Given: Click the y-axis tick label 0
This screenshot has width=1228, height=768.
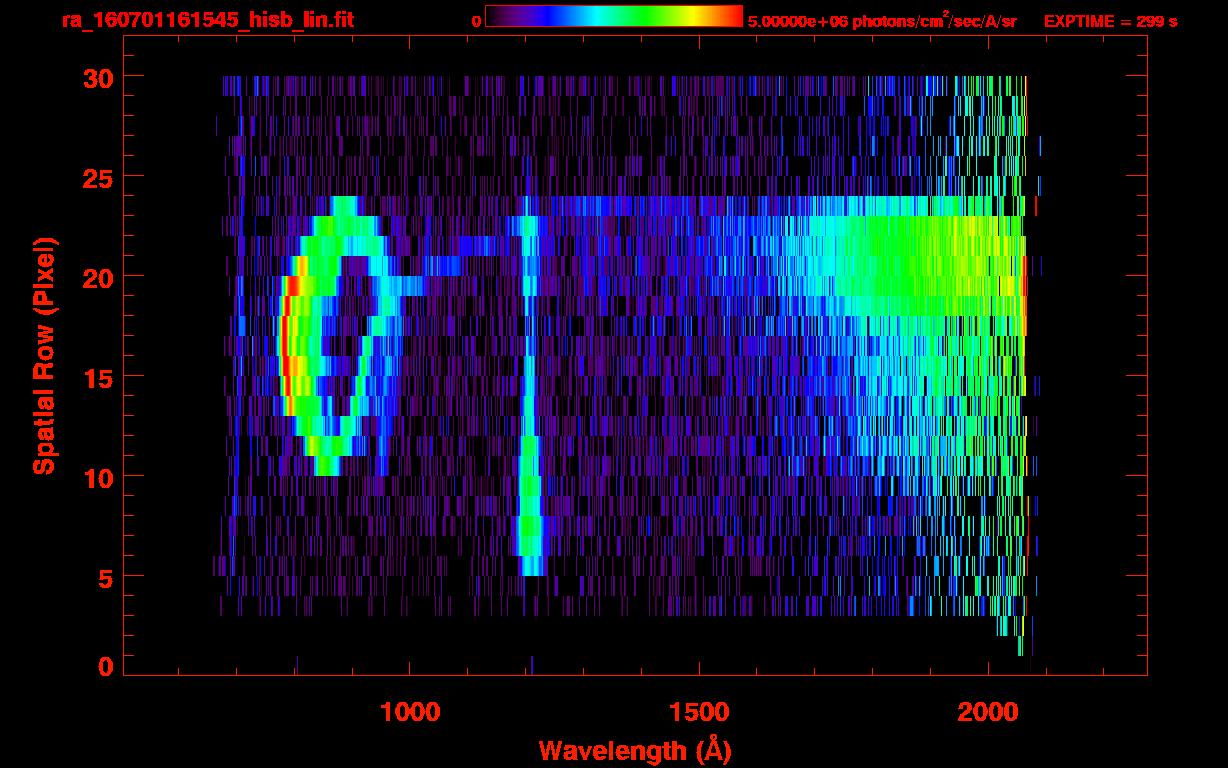Looking at the screenshot, I should [105, 666].
